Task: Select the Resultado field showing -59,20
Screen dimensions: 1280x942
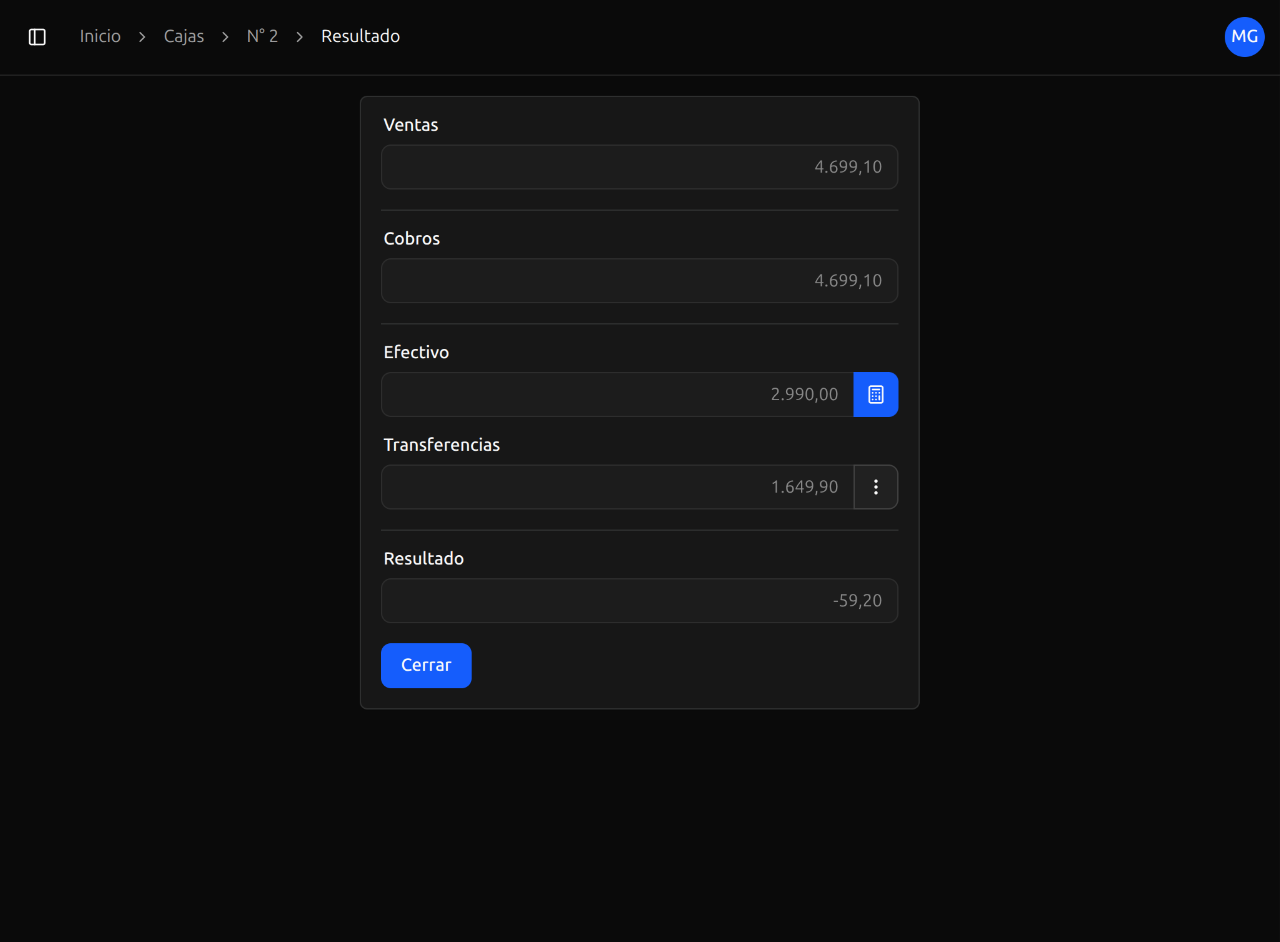Action: pyautogui.click(x=639, y=601)
